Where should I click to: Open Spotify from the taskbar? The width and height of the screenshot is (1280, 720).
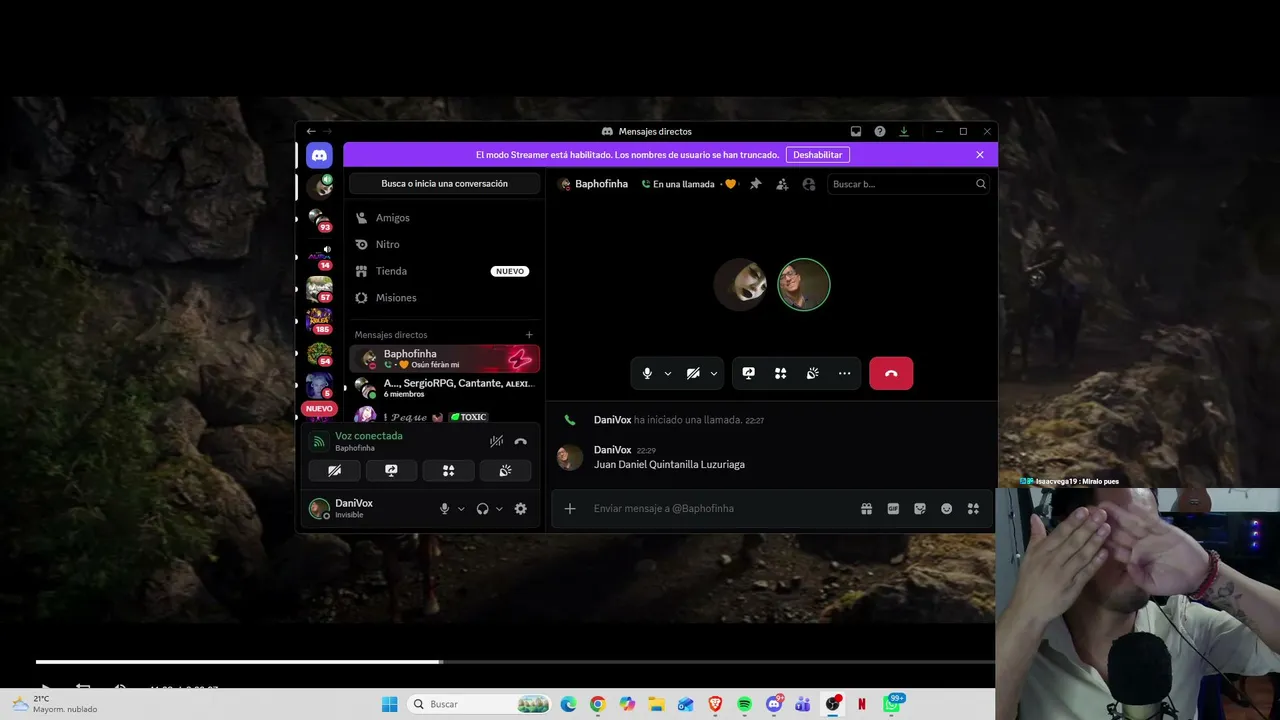click(x=745, y=704)
